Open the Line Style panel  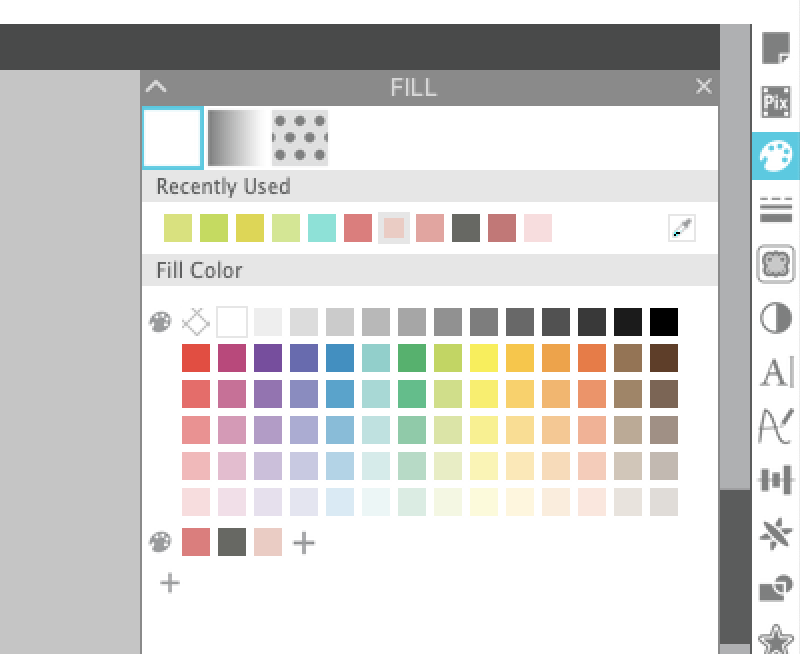(x=775, y=210)
